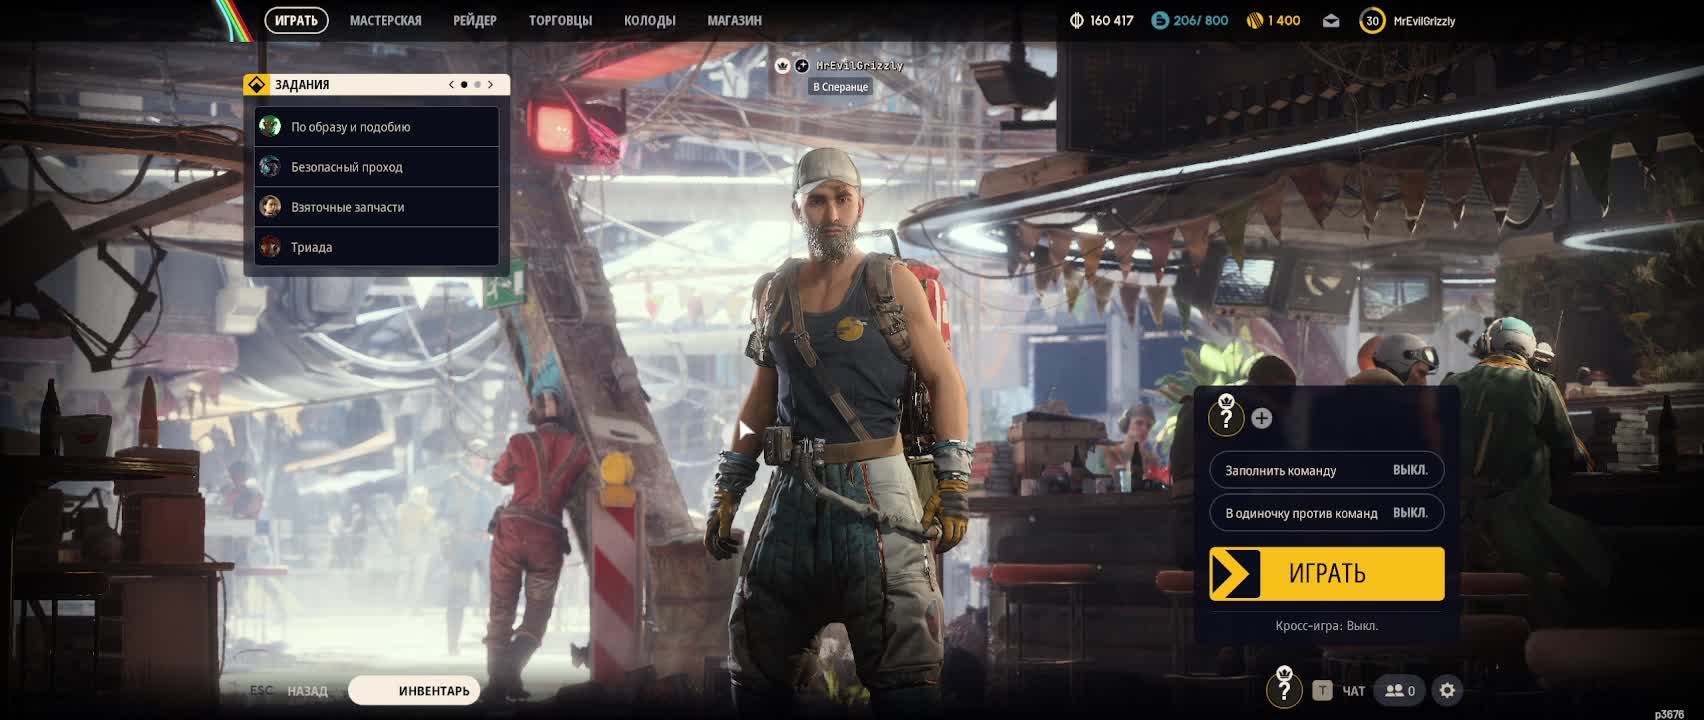Open ИНВЕНТАРЬ inventory button

414,690
